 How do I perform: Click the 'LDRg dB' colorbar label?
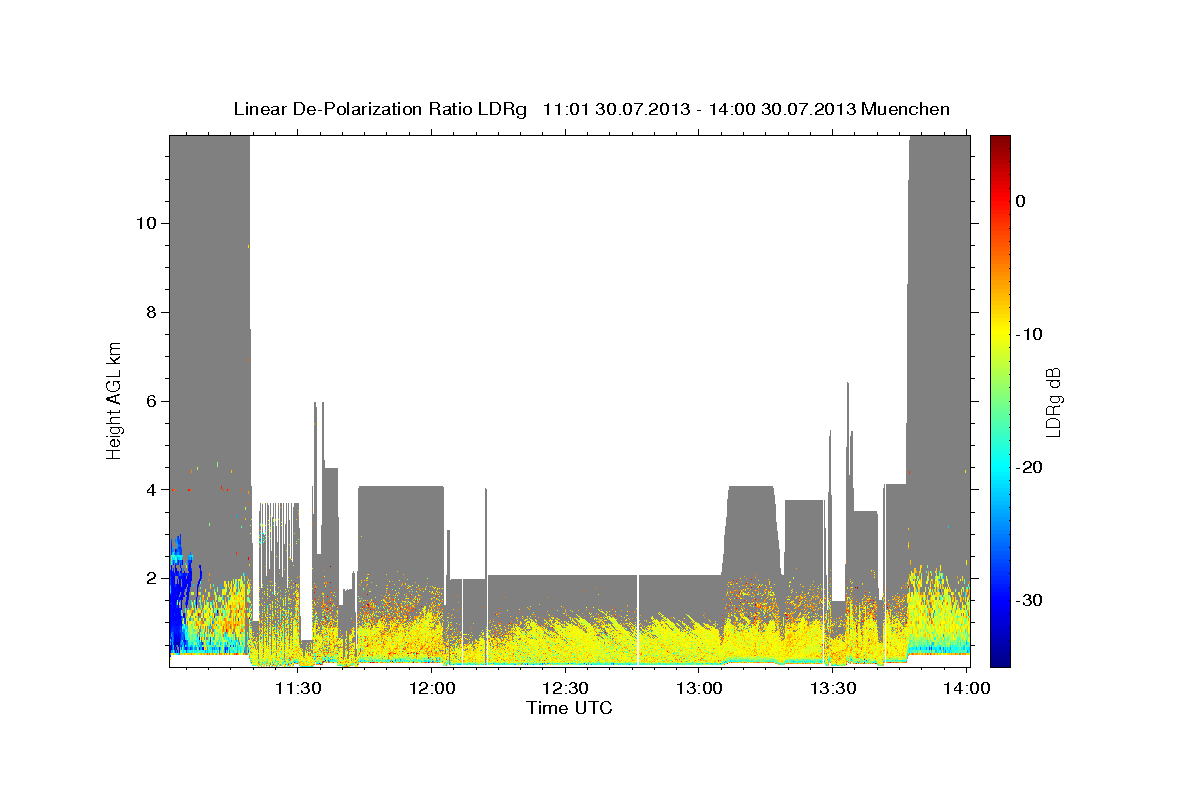coord(1053,401)
